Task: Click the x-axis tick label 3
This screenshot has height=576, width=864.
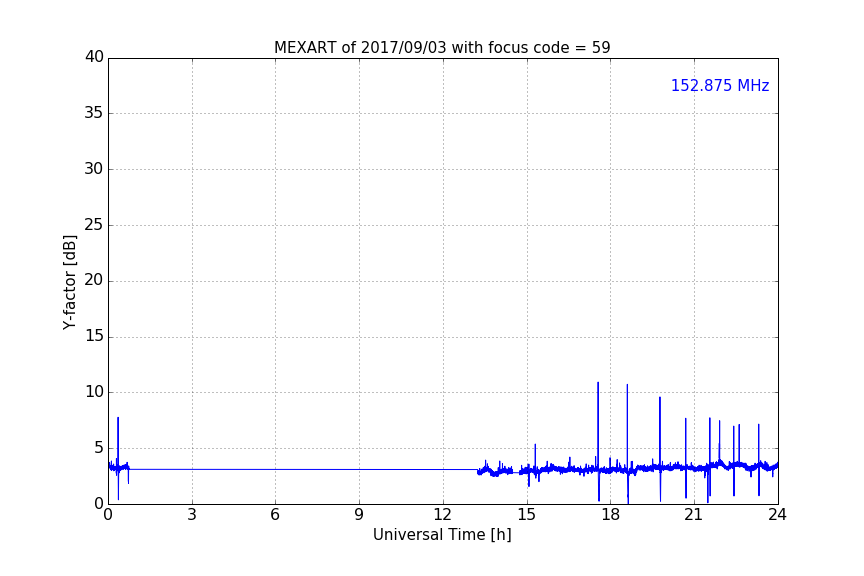Action: 192,515
